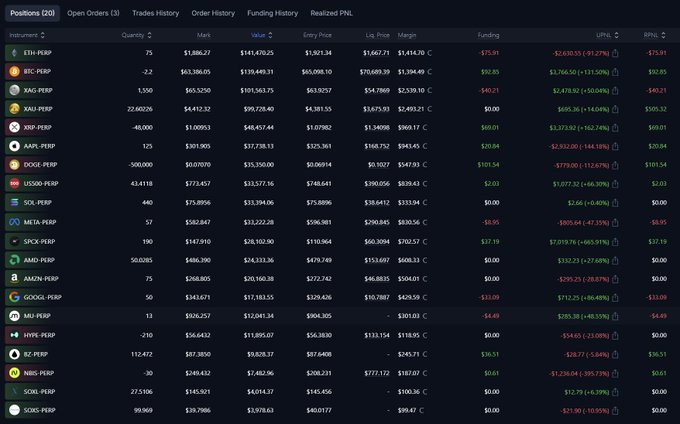The height and width of the screenshot is (424, 680).
Task: Open the SOXS-PERP instrument
Action: (39, 410)
